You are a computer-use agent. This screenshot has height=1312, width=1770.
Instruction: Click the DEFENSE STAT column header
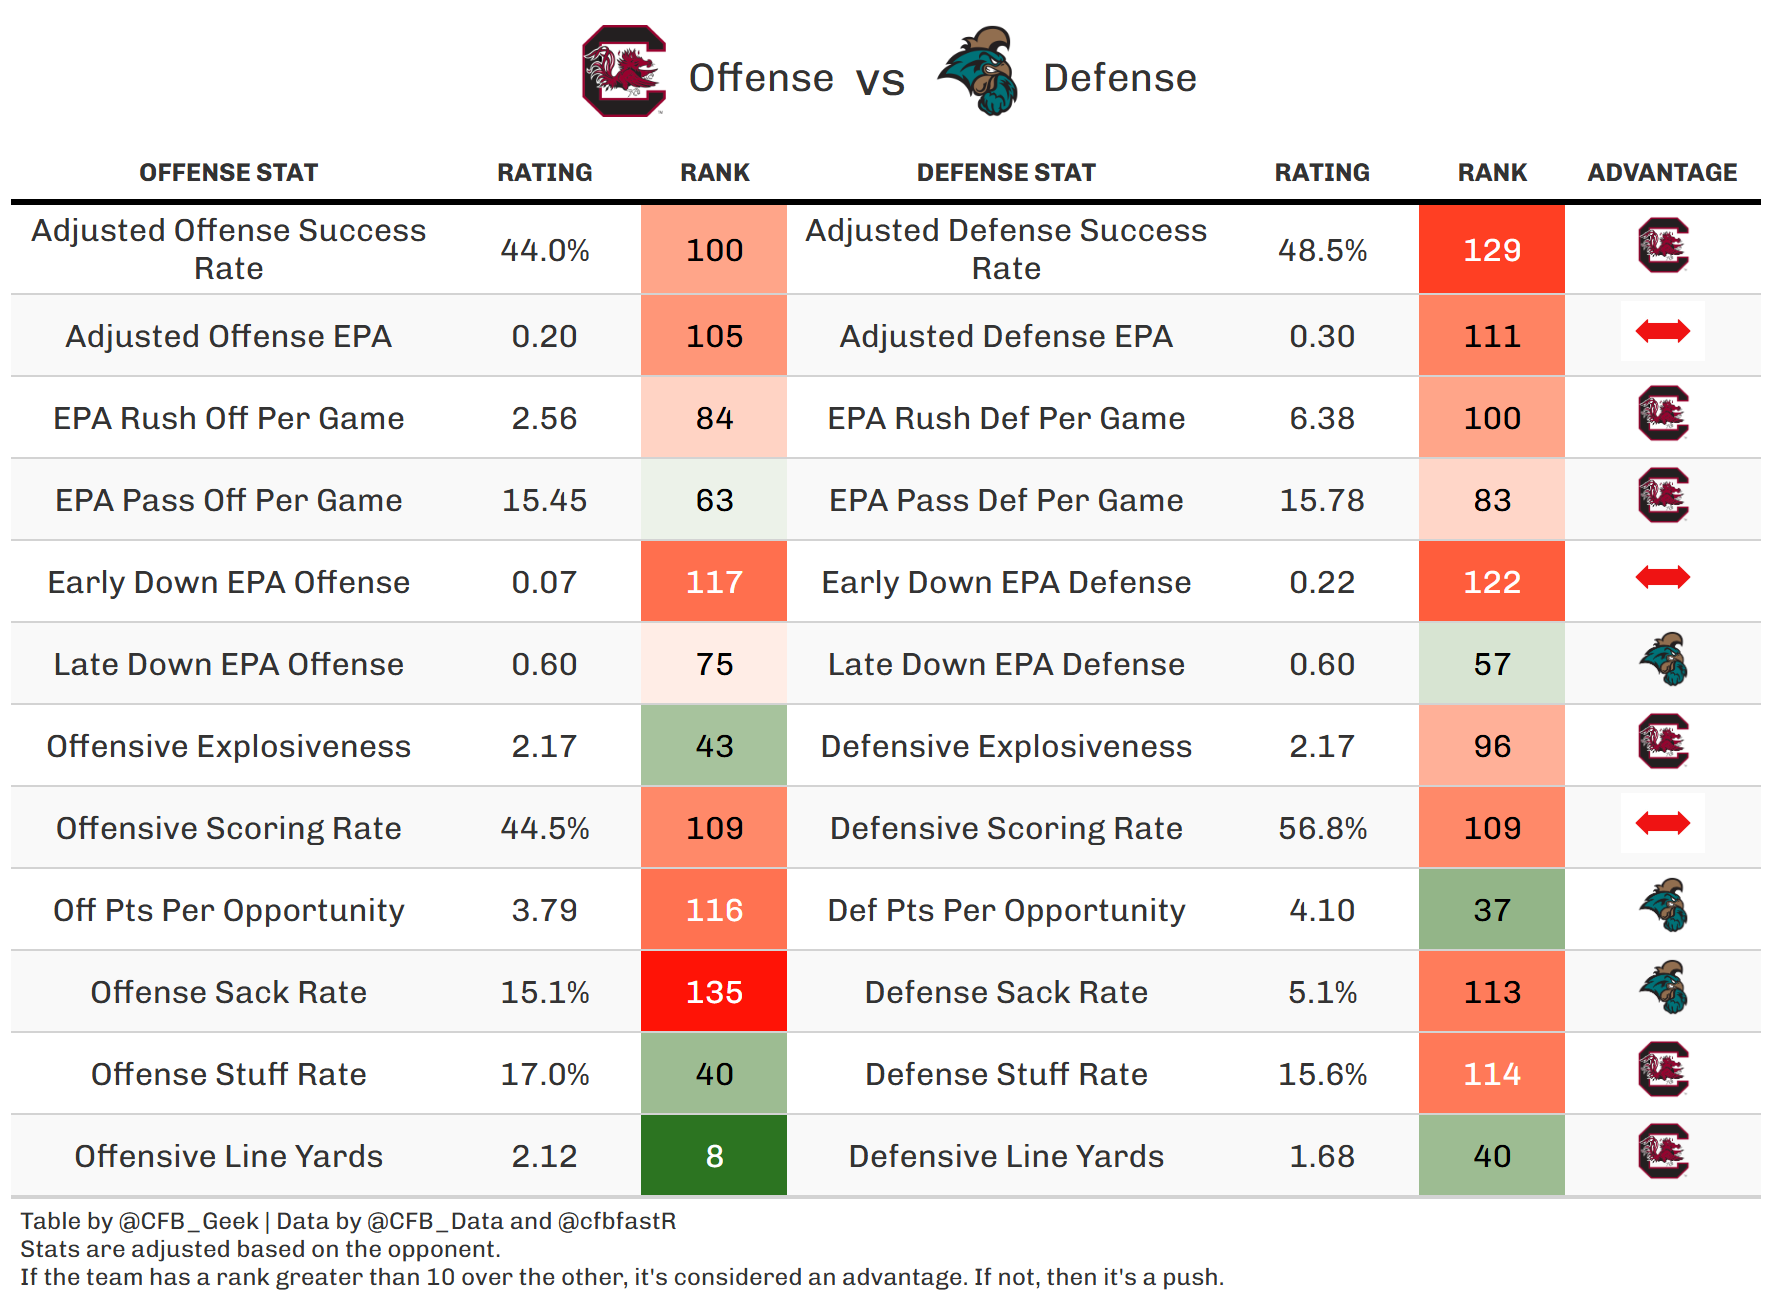[x=1006, y=173]
